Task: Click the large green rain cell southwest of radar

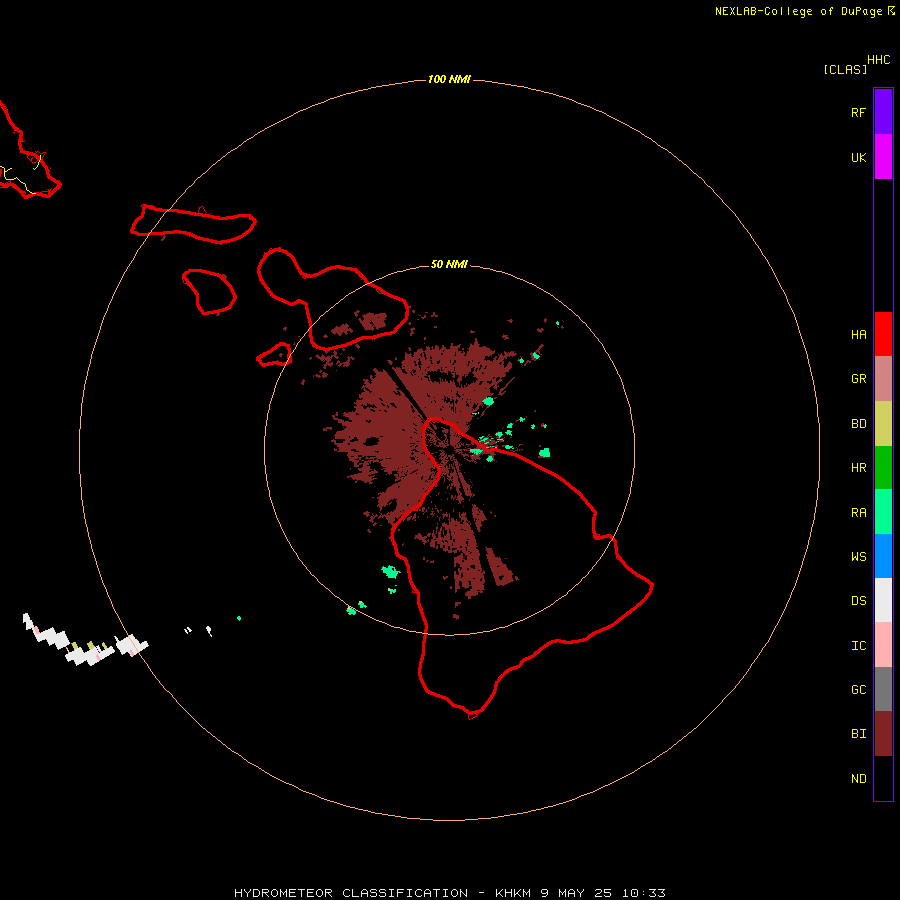Action: [x=390, y=572]
